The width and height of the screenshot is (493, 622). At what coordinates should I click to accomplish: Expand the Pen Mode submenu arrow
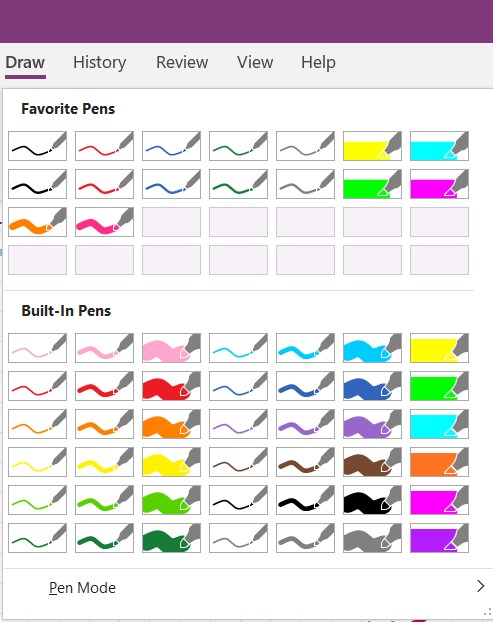pyautogui.click(x=480, y=586)
